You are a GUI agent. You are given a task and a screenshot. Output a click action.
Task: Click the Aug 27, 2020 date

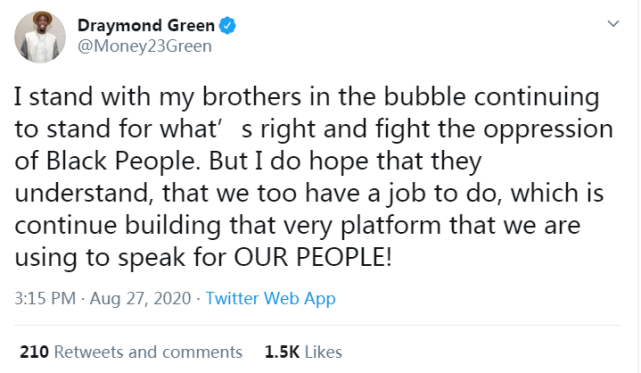pyautogui.click(x=140, y=298)
